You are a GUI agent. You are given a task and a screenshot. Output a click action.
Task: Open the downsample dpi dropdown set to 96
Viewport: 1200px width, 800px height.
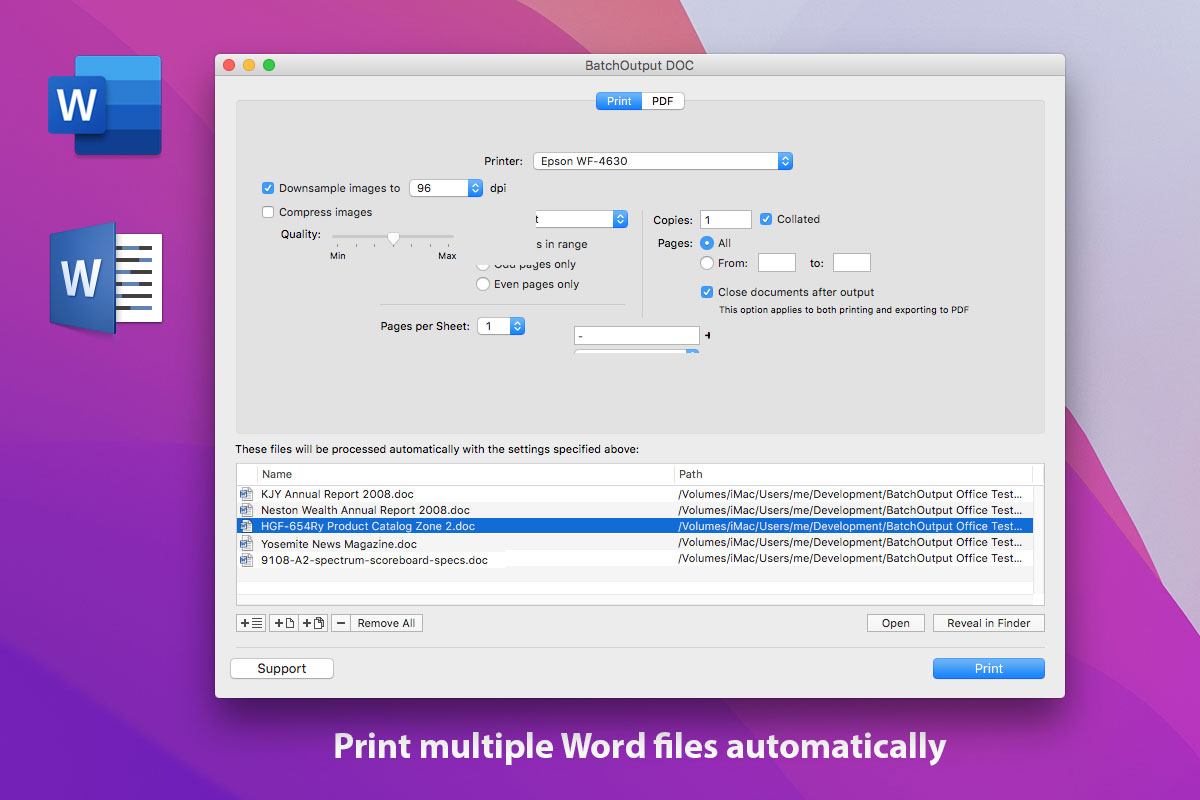[446, 188]
